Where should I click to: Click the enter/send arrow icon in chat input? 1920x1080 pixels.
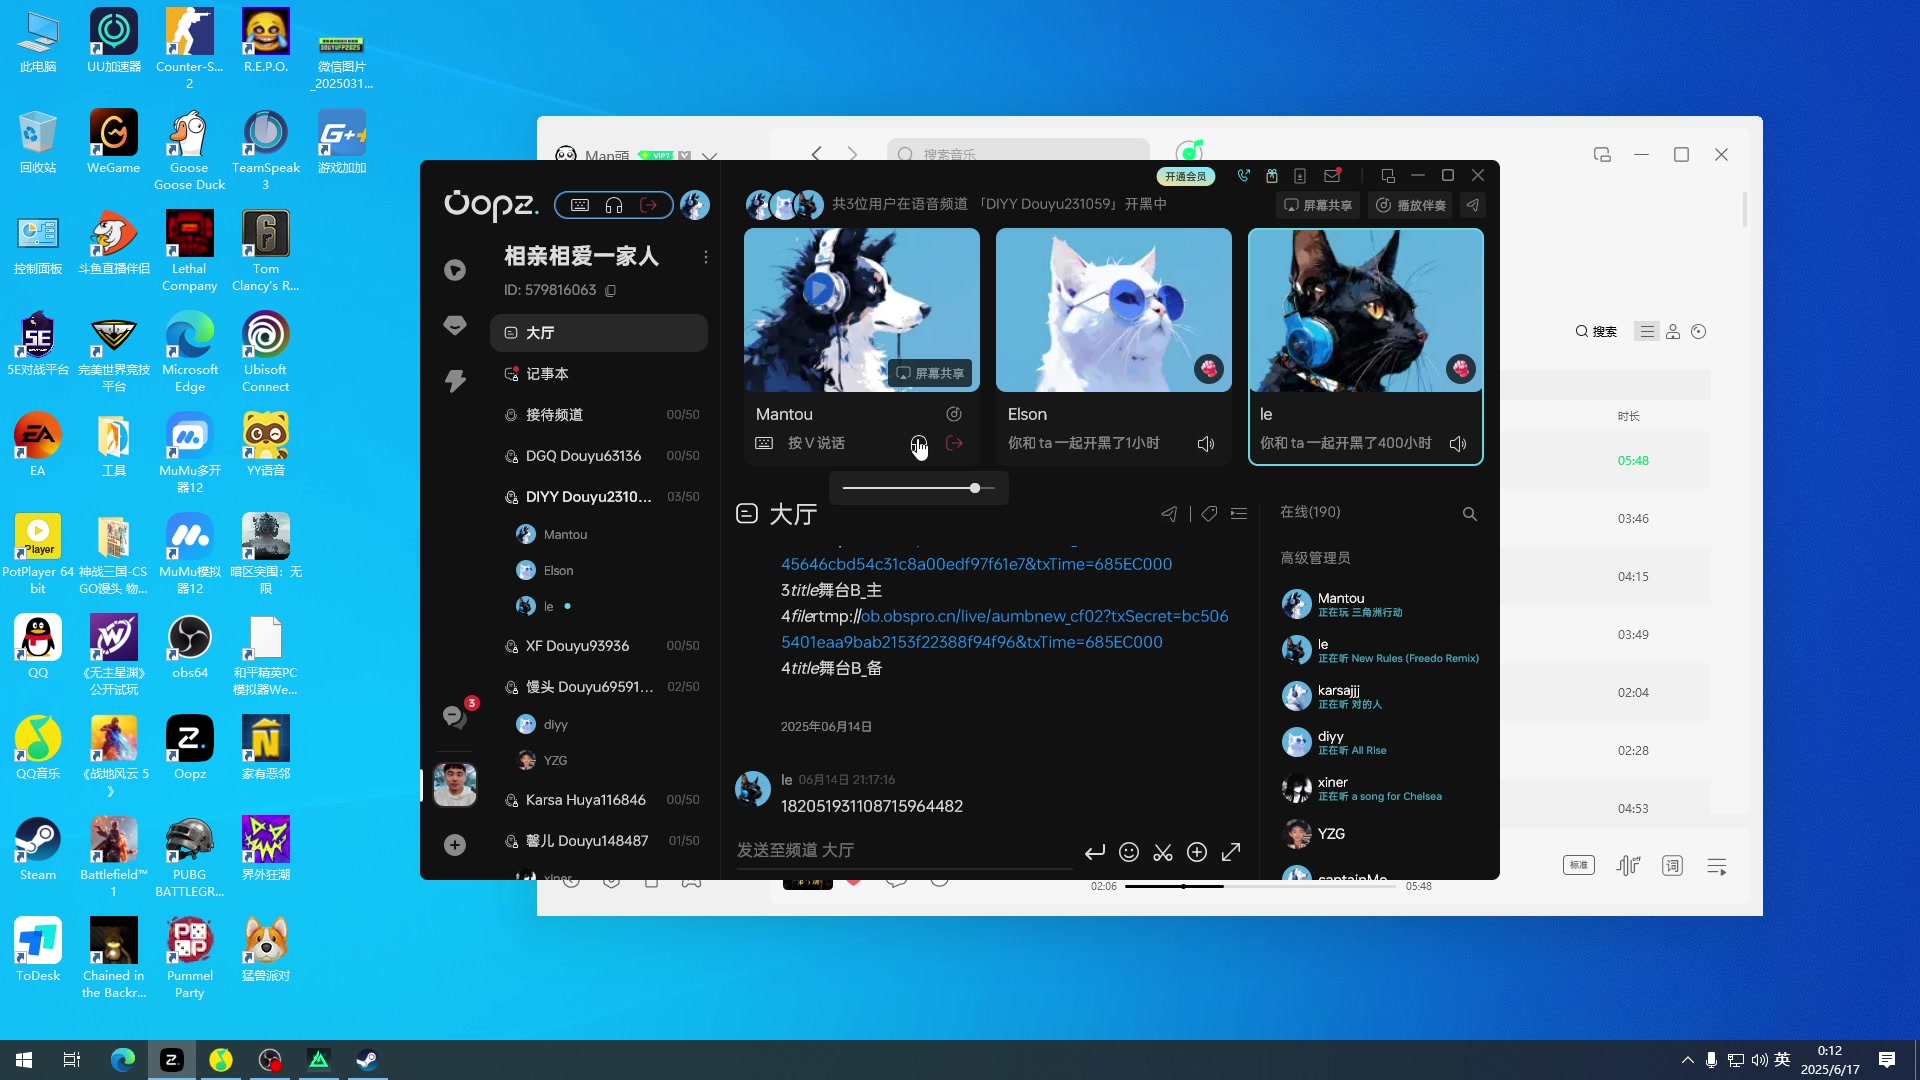point(1095,852)
